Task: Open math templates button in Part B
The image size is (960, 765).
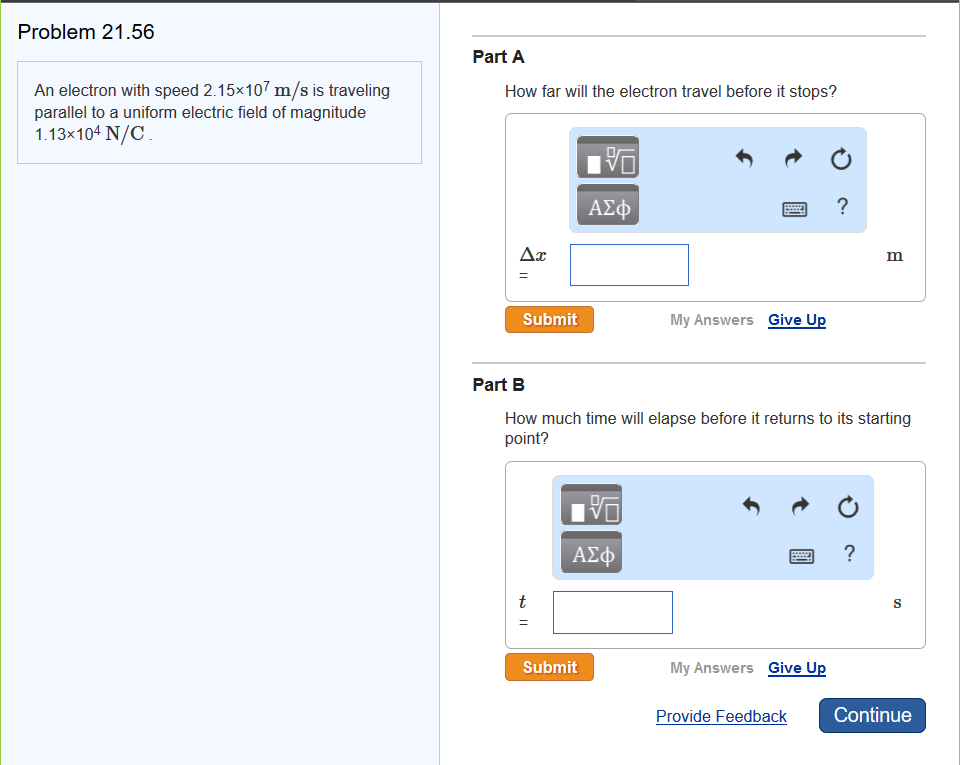Action: click(x=591, y=506)
